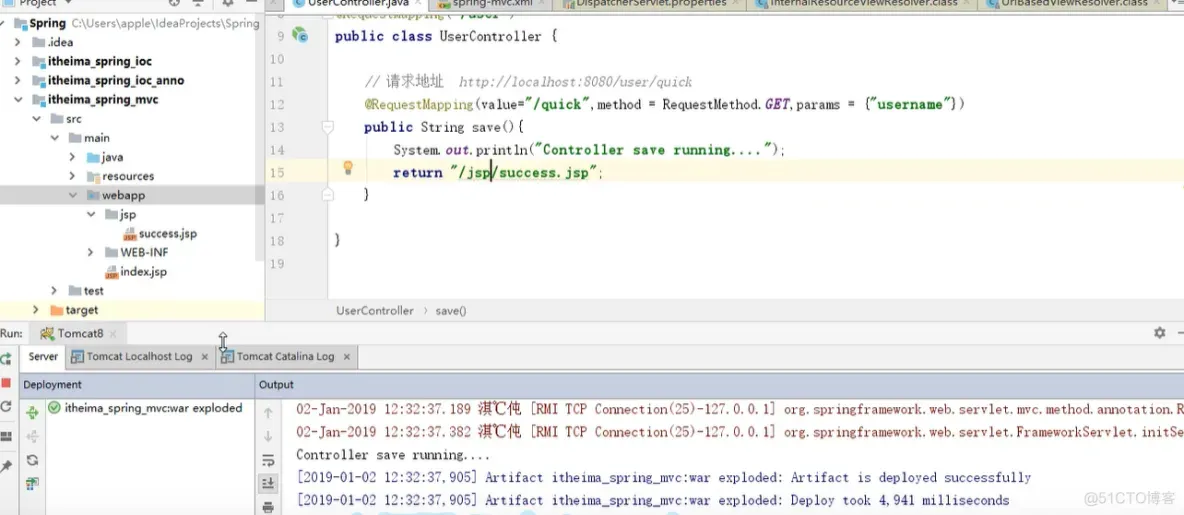Screen dimensions: 1184x515
Task: Click the public class UserController declaration
Action: pos(446,35)
